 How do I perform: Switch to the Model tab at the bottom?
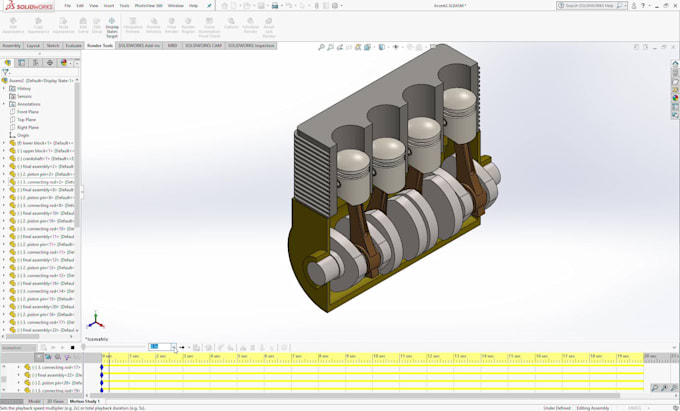(34, 401)
